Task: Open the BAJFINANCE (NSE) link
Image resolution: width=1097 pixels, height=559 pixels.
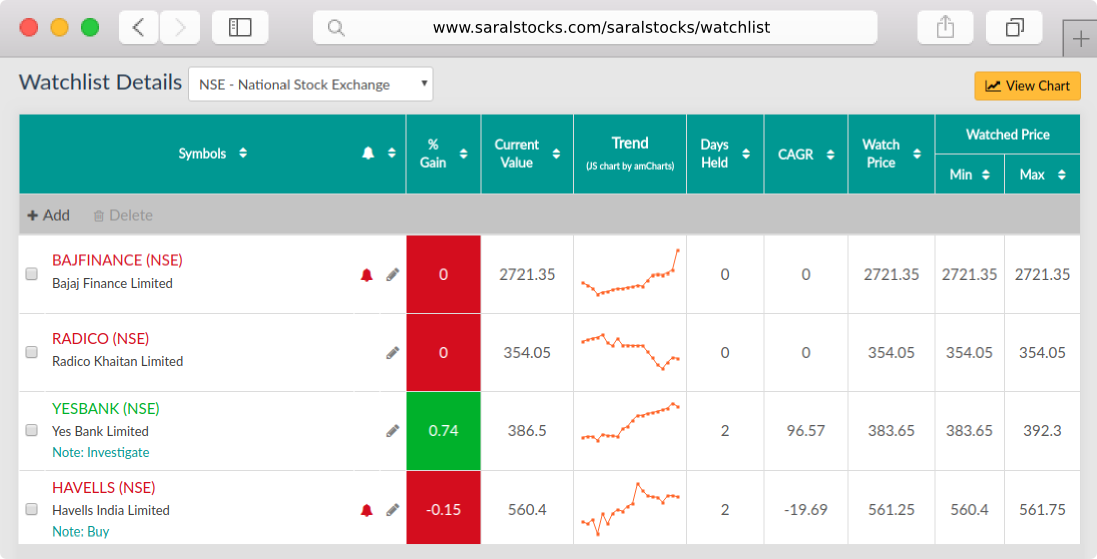Action: (x=117, y=260)
